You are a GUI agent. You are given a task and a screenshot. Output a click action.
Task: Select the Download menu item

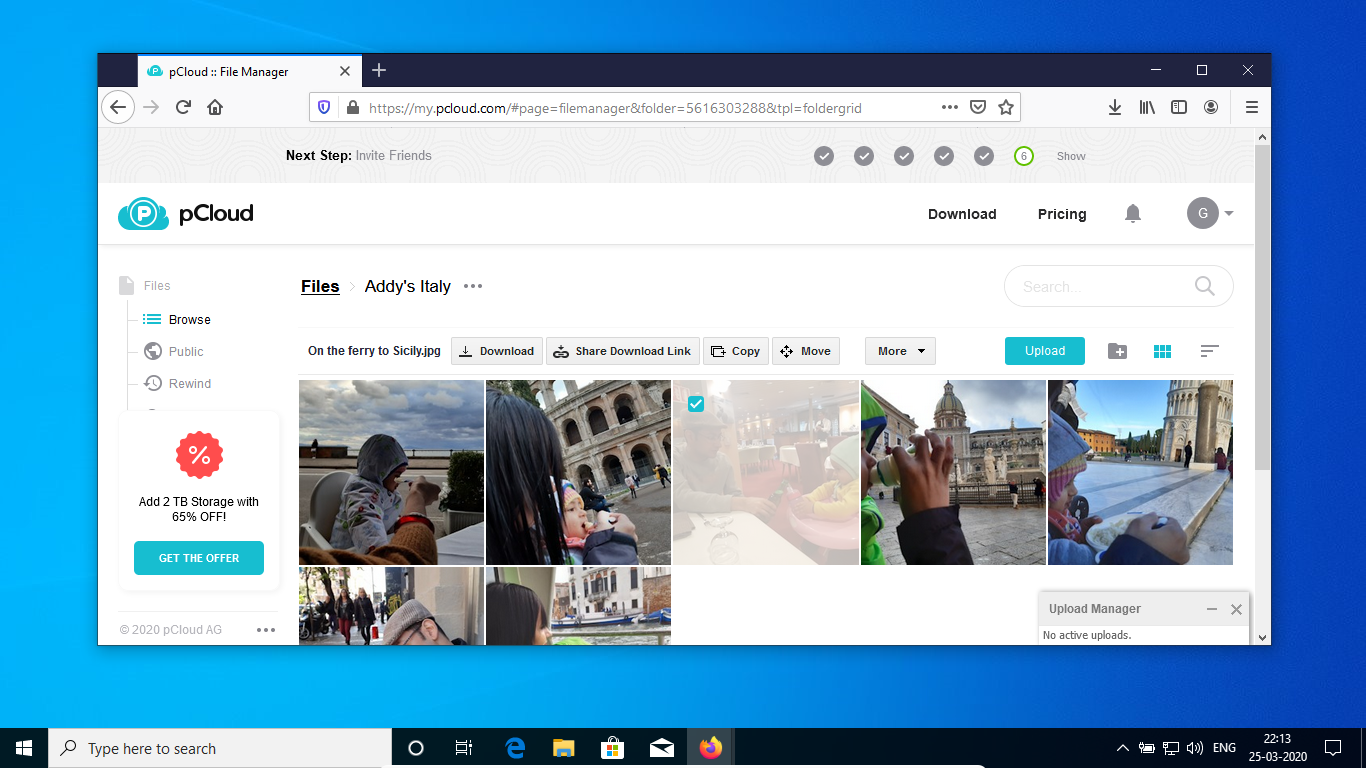[x=961, y=213]
